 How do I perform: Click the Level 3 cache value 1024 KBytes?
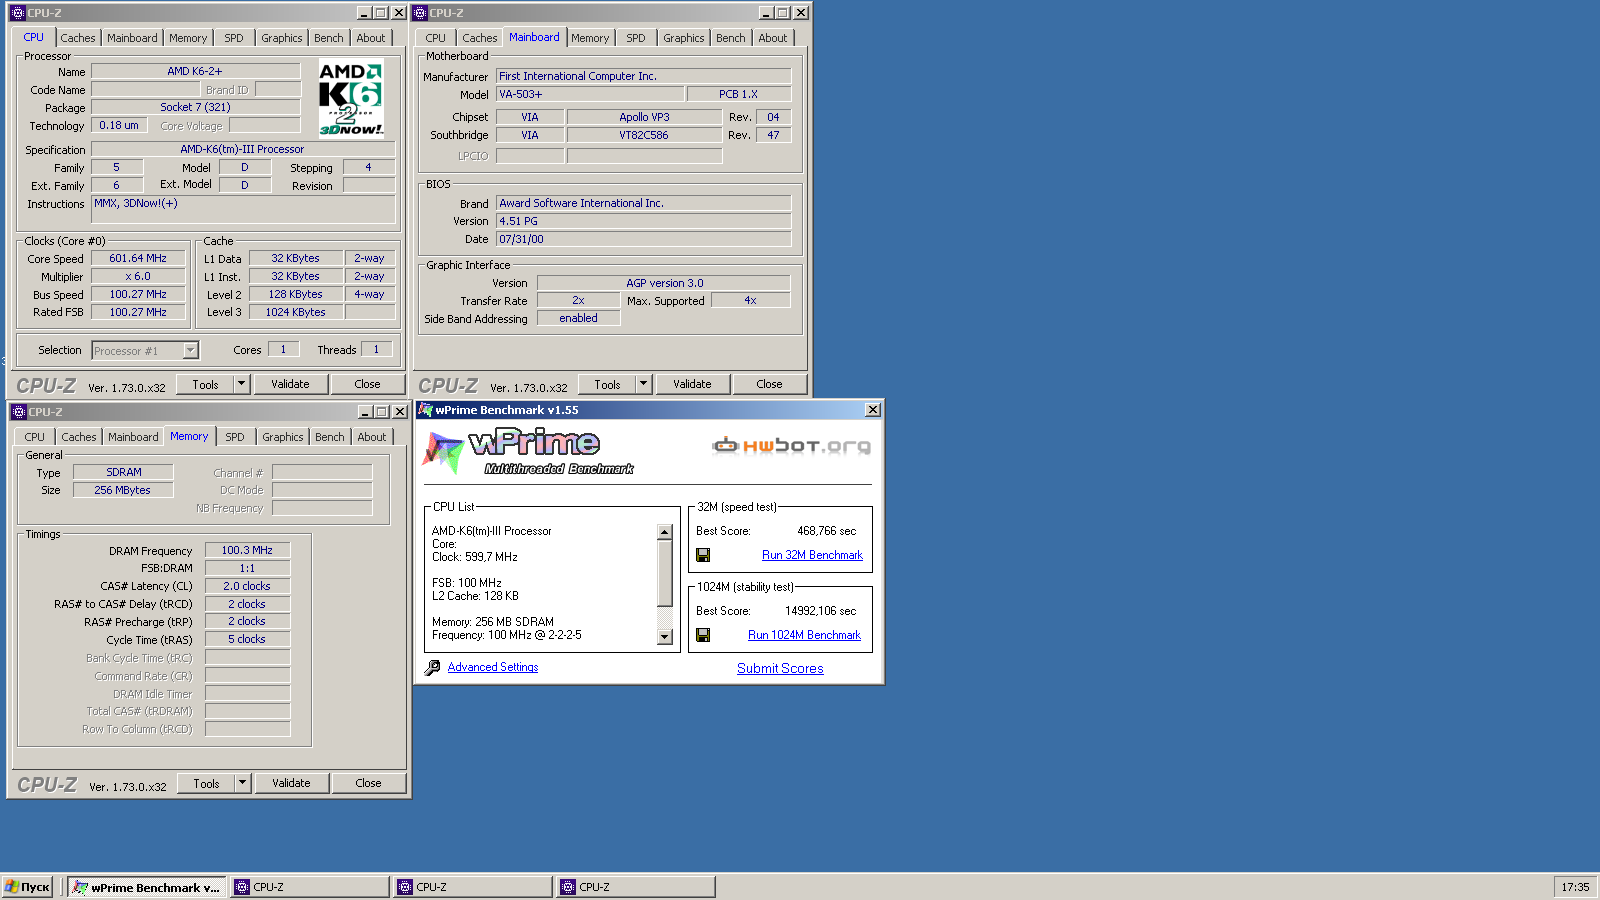[295, 312]
